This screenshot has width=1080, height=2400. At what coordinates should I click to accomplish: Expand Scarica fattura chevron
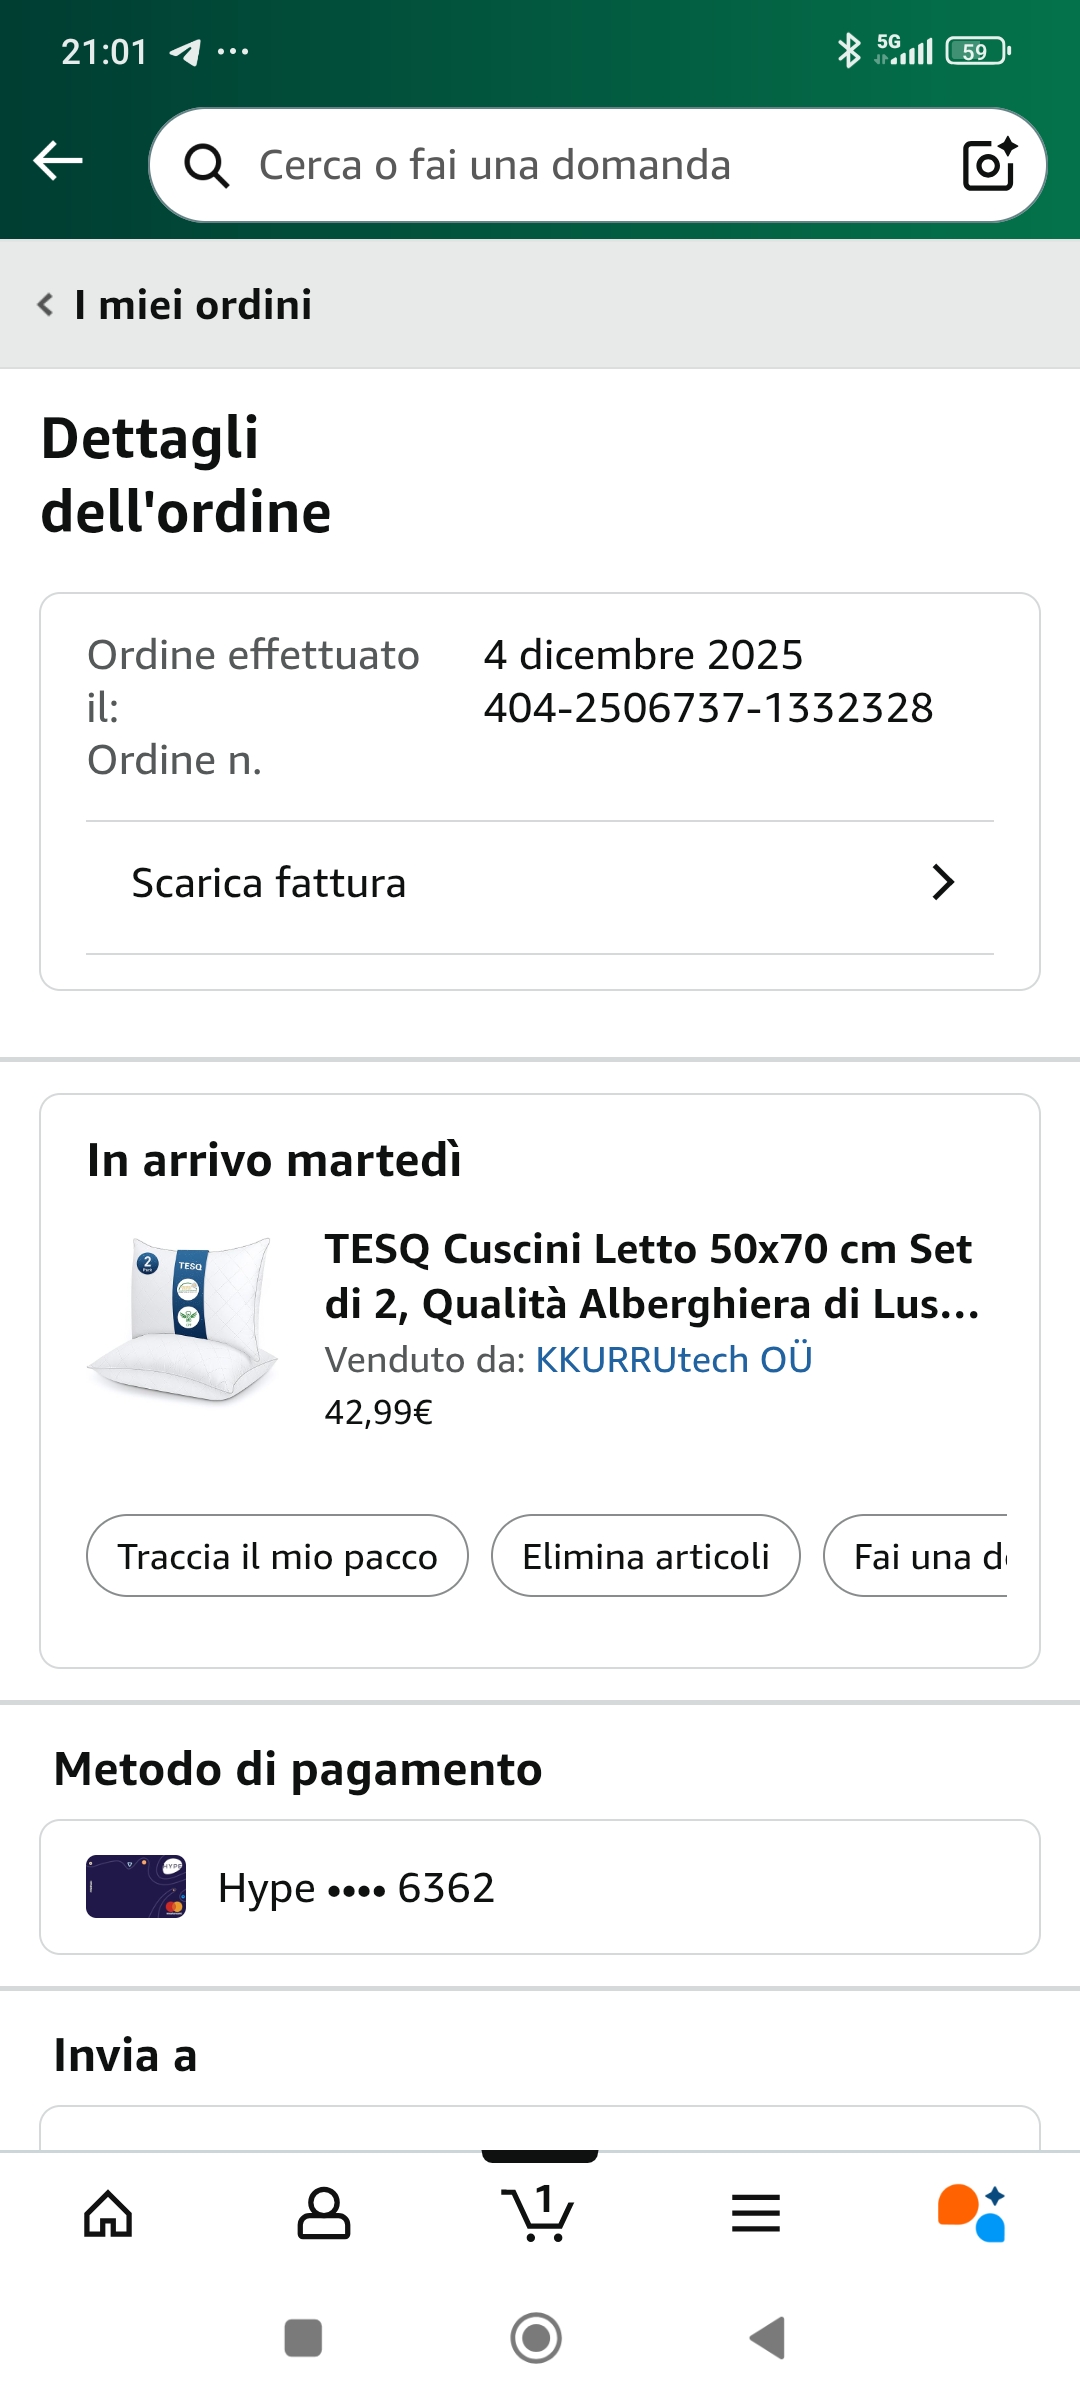tap(942, 883)
